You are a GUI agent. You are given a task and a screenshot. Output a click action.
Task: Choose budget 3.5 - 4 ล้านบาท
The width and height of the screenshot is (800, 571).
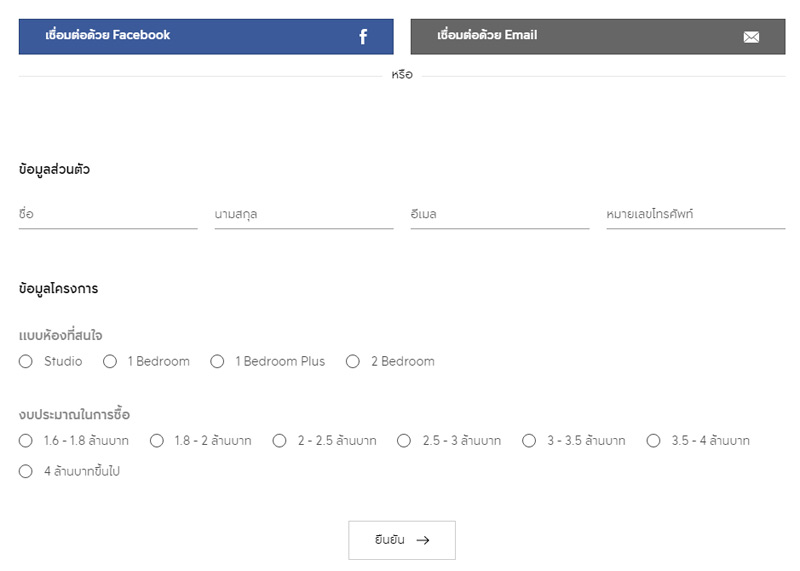pos(654,441)
